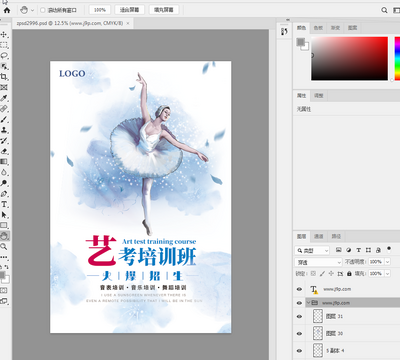The height and width of the screenshot is (360, 400).
Task: Open fill slider dropdown arrow
Action: click(x=387, y=273)
